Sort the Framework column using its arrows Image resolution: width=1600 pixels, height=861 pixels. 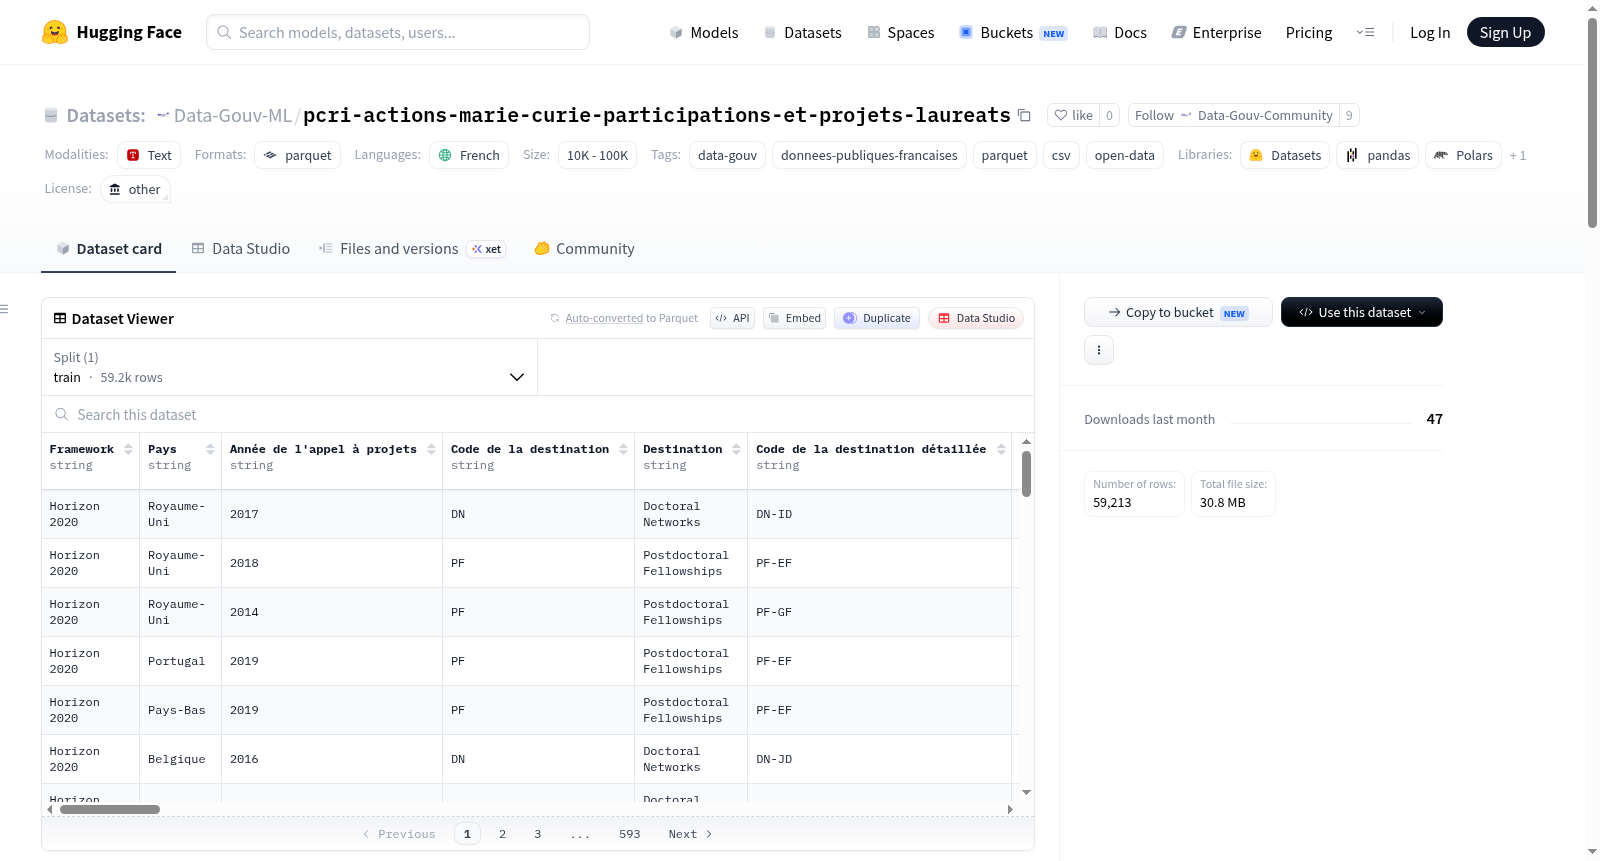point(128,449)
